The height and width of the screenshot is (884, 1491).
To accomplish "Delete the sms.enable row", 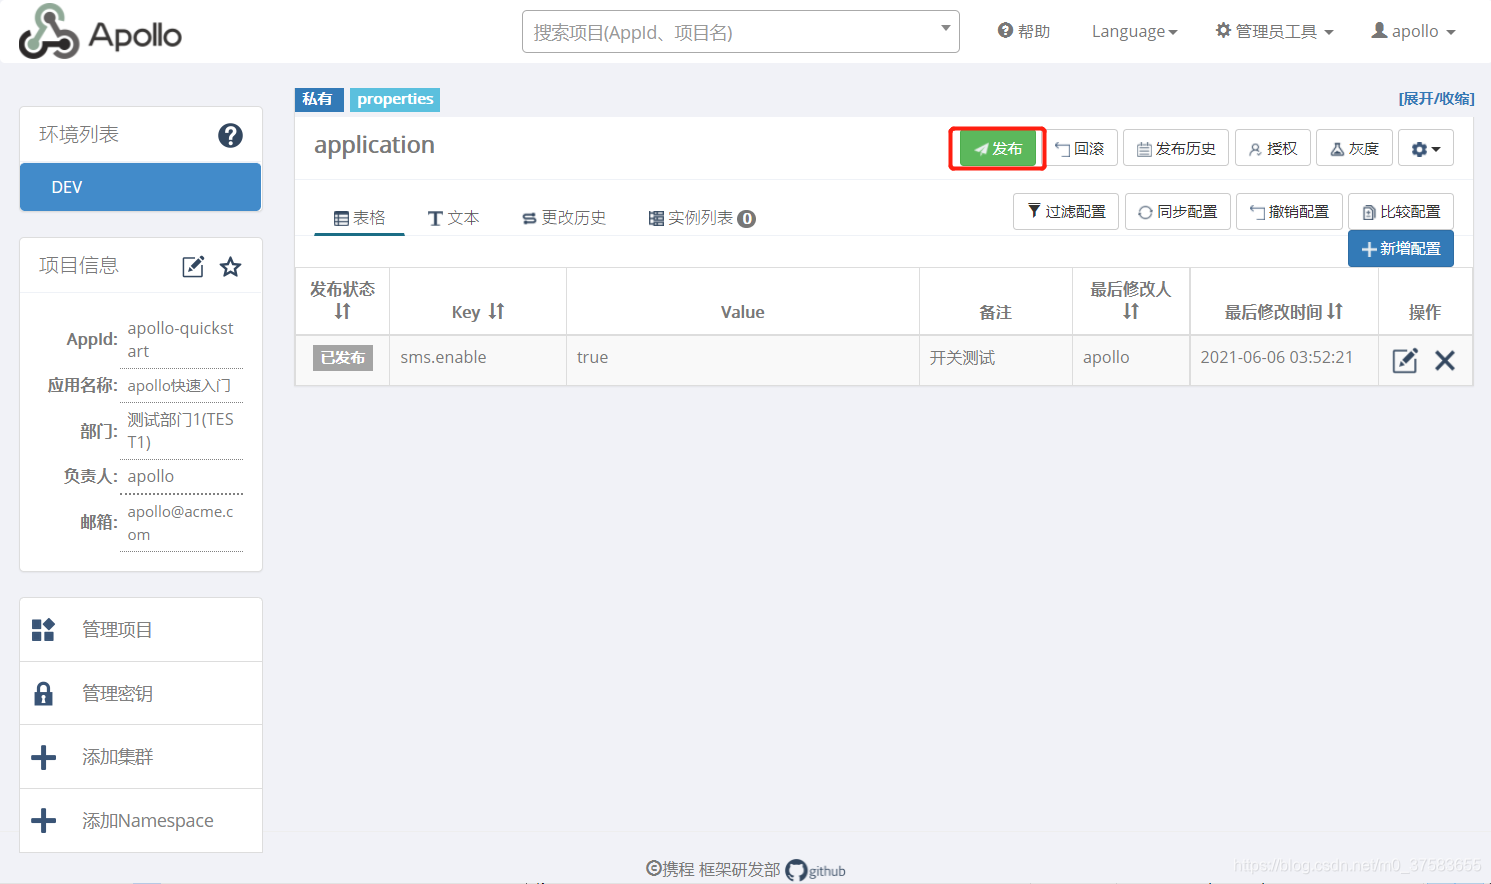I will [x=1445, y=360].
